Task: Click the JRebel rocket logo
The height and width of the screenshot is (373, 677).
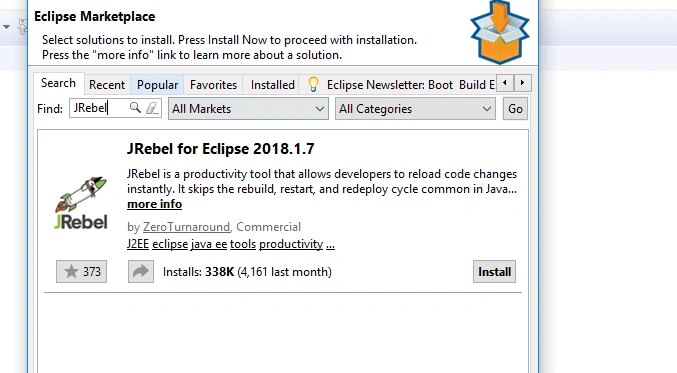Action: coord(81,202)
